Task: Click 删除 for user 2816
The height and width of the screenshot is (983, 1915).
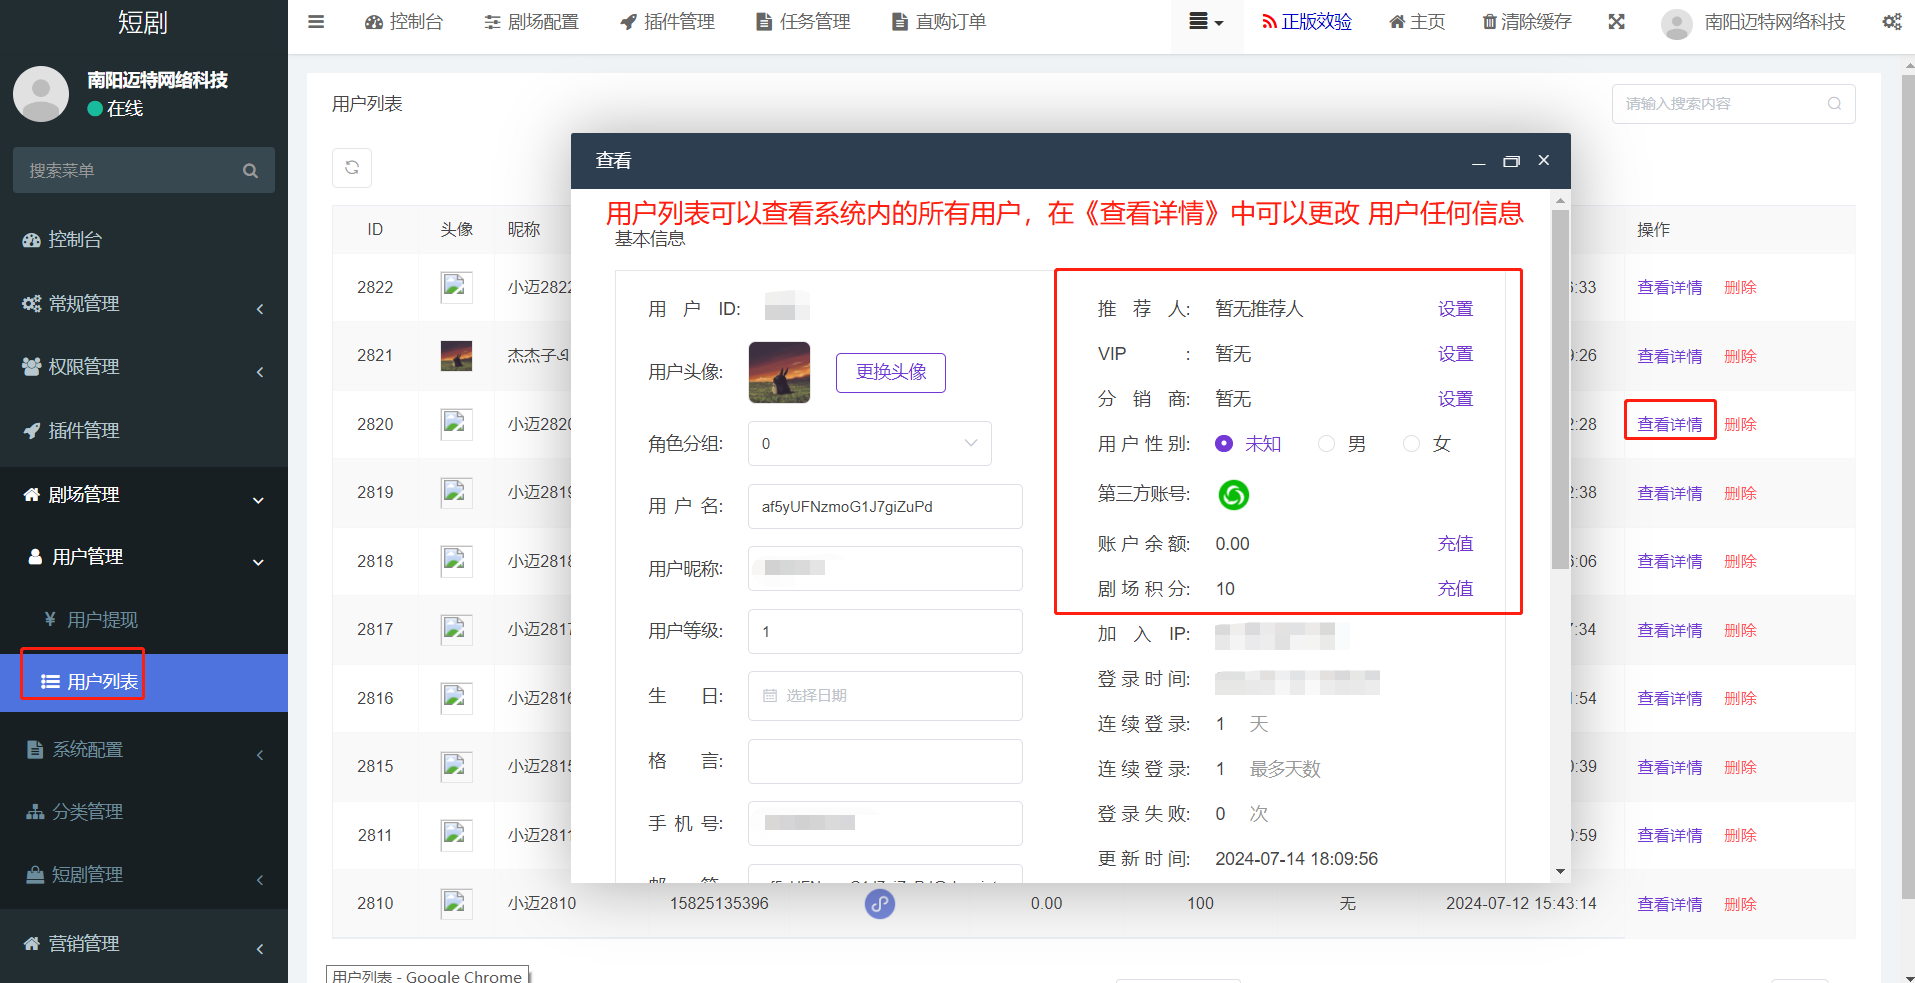Action: click(x=1740, y=698)
